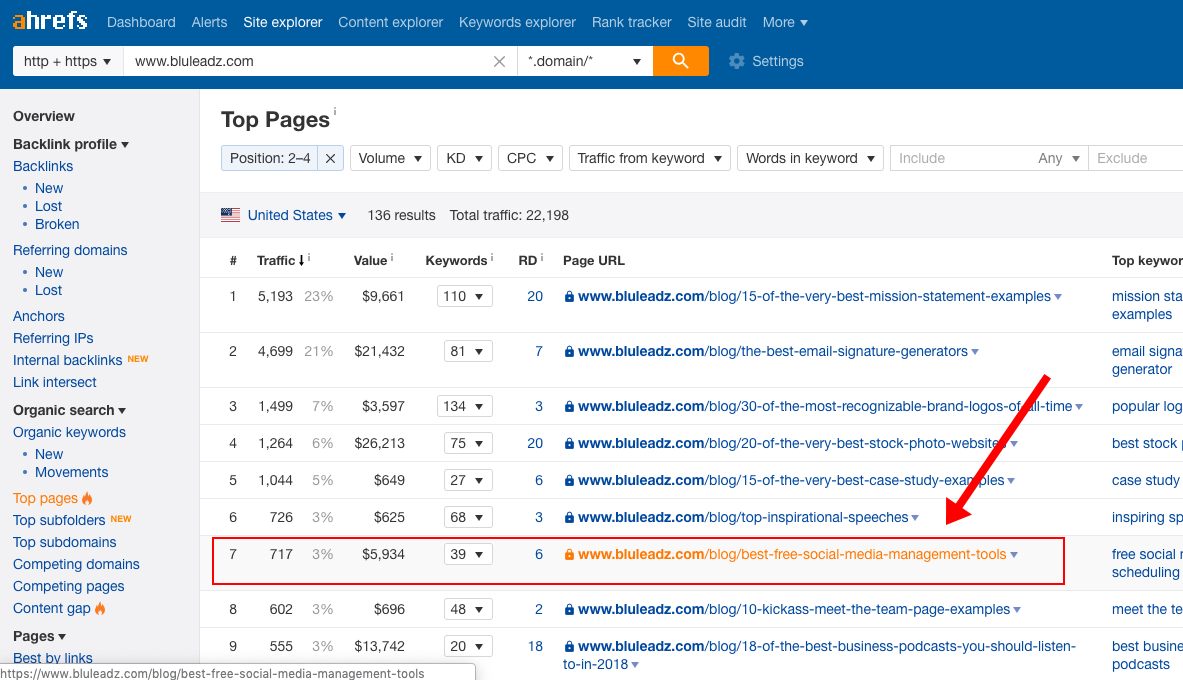The image size is (1183, 680).
Task: Go to Keywords explorer
Action: (x=517, y=23)
